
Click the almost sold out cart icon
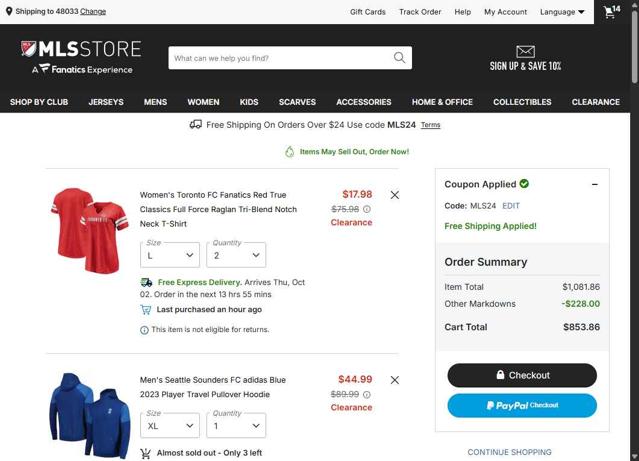coord(145,453)
